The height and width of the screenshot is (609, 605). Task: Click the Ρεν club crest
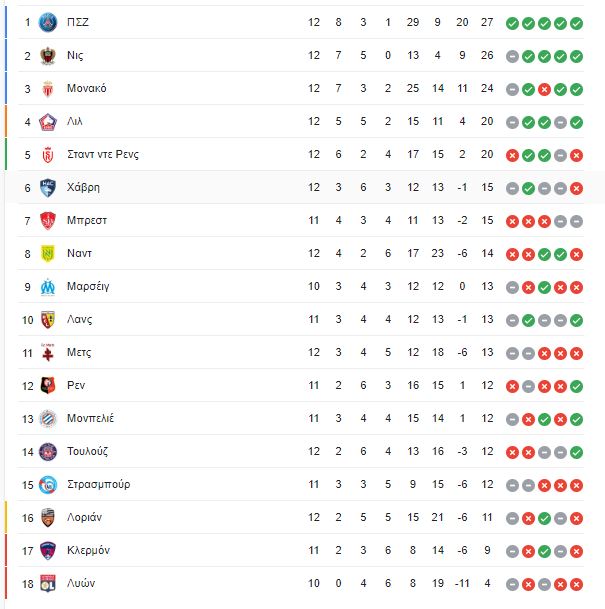coord(48,386)
